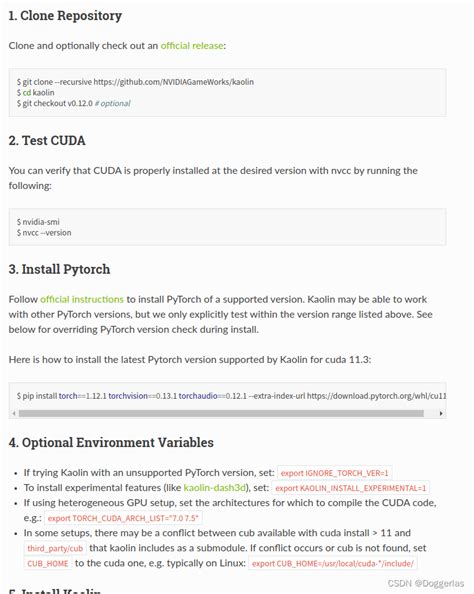Viewport: 474px width, 594px height.
Task: Click export CUB_HOME=/usr/local/cuda code snippet
Action: (x=333, y=563)
